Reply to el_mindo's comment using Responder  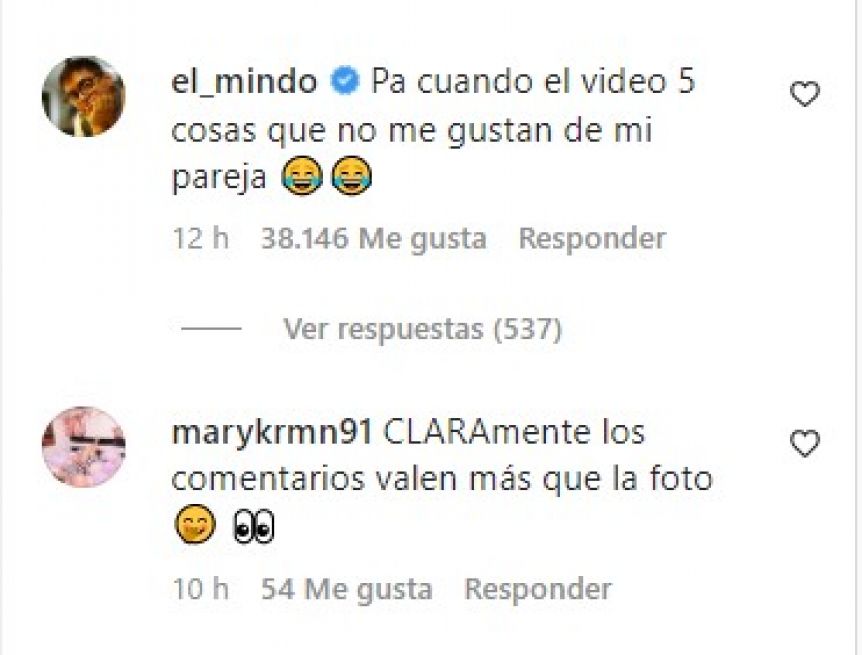[x=592, y=238]
